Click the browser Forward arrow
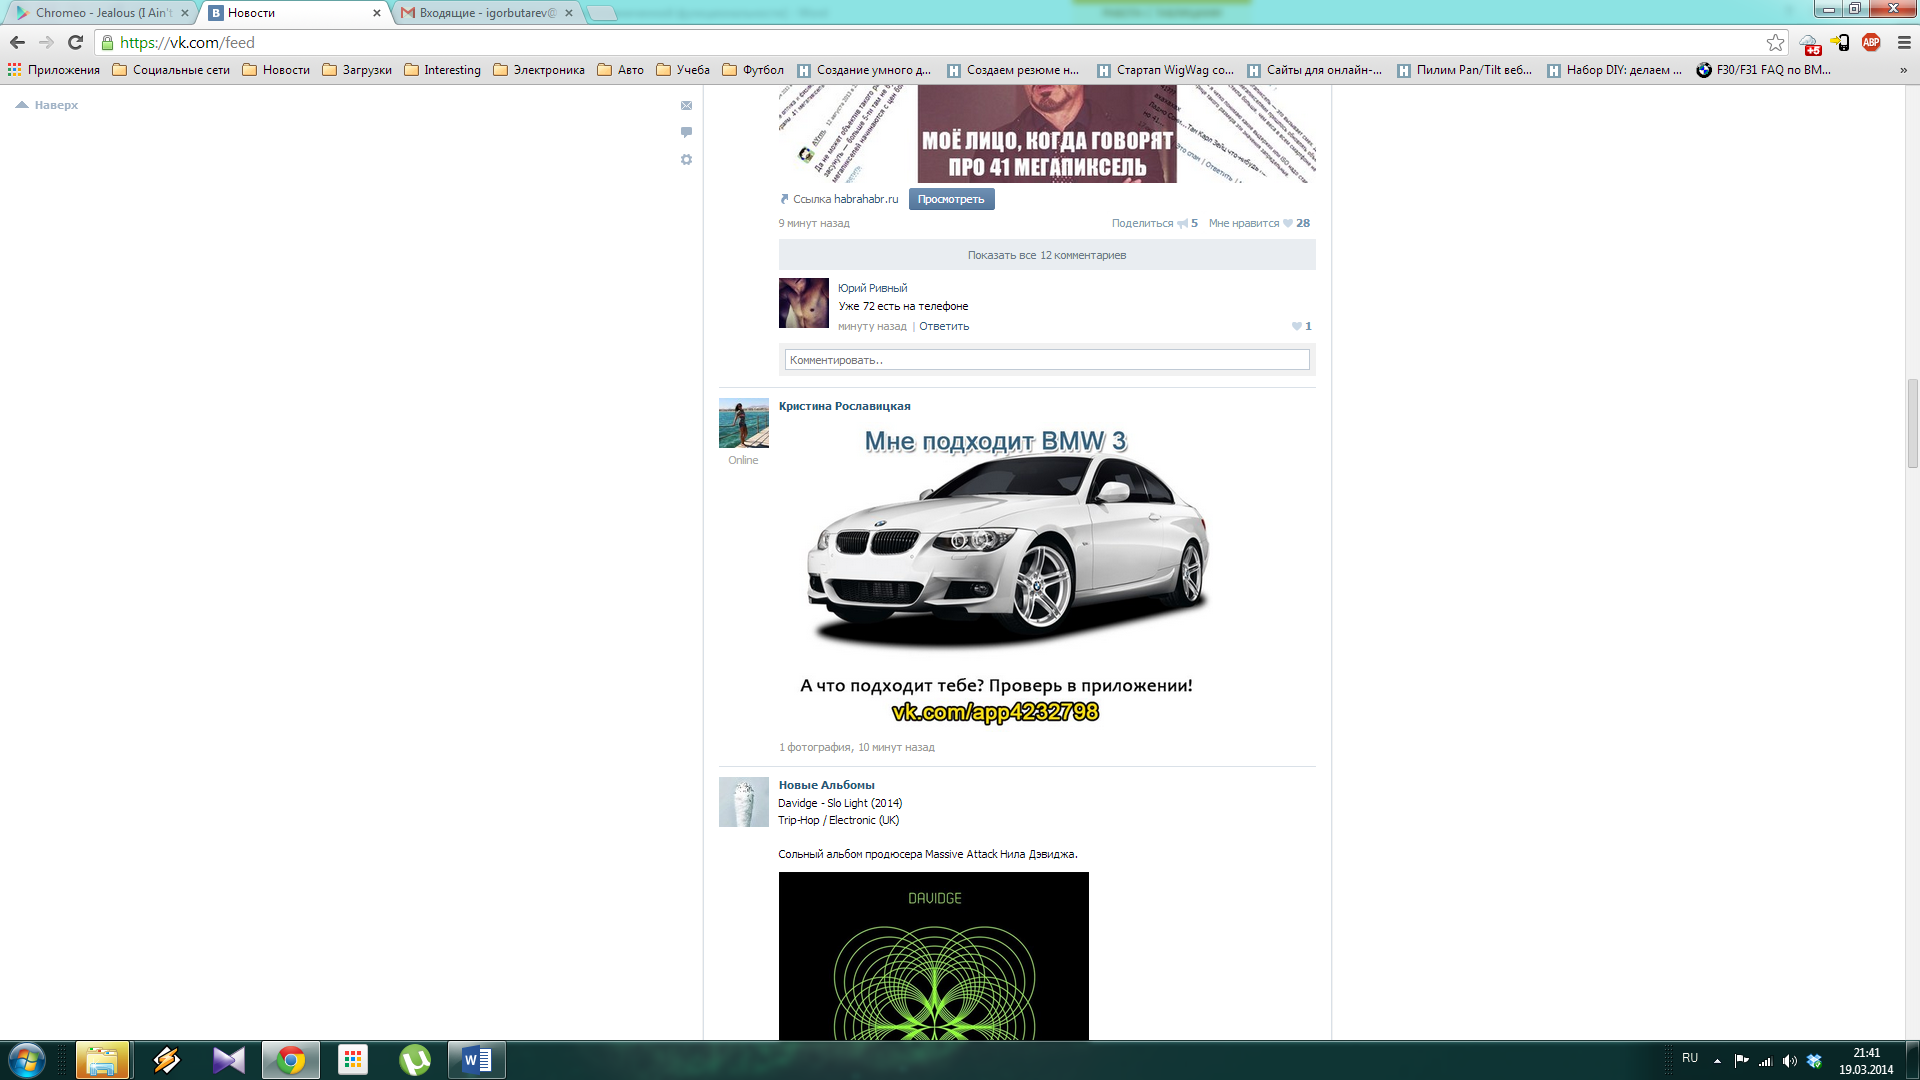Image resolution: width=1920 pixels, height=1080 pixels. click(46, 42)
